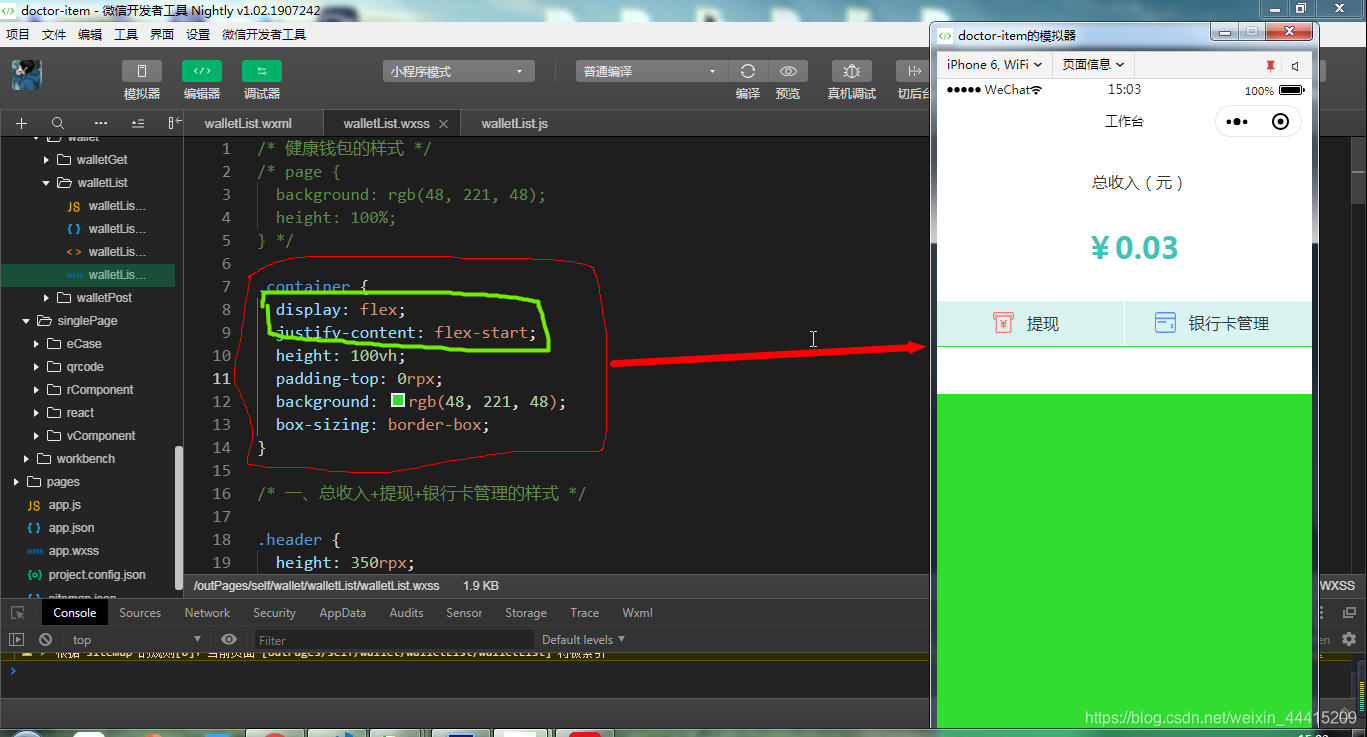Image resolution: width=1367 pixels, height=737 pixels.
Task: Open the three-dots more options in file tree
Action: pos(100,123)
